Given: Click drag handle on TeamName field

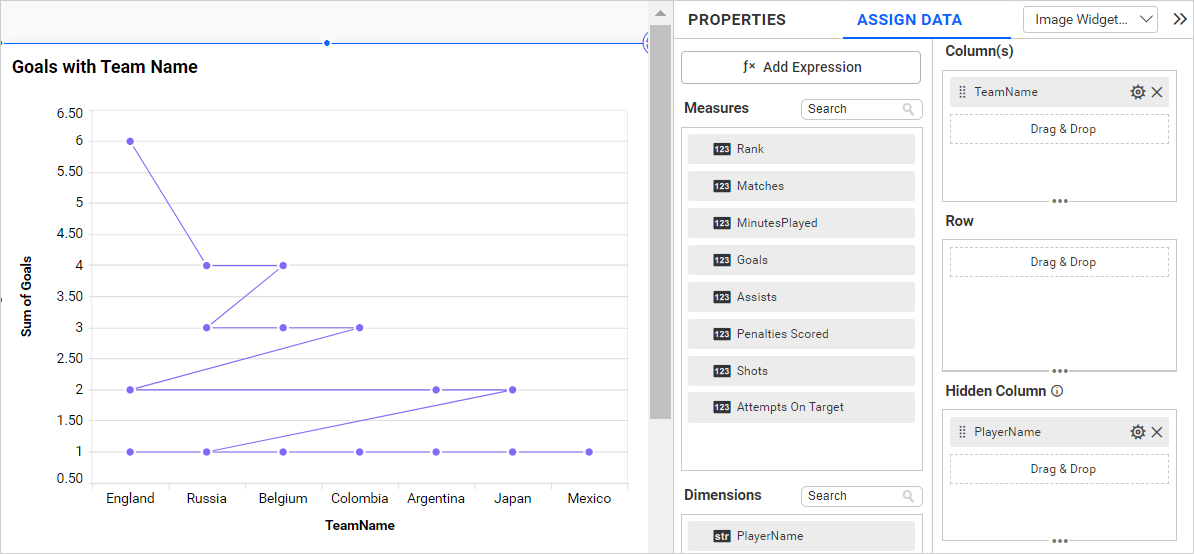Looking at the screenshot, I should pos(962,92).
